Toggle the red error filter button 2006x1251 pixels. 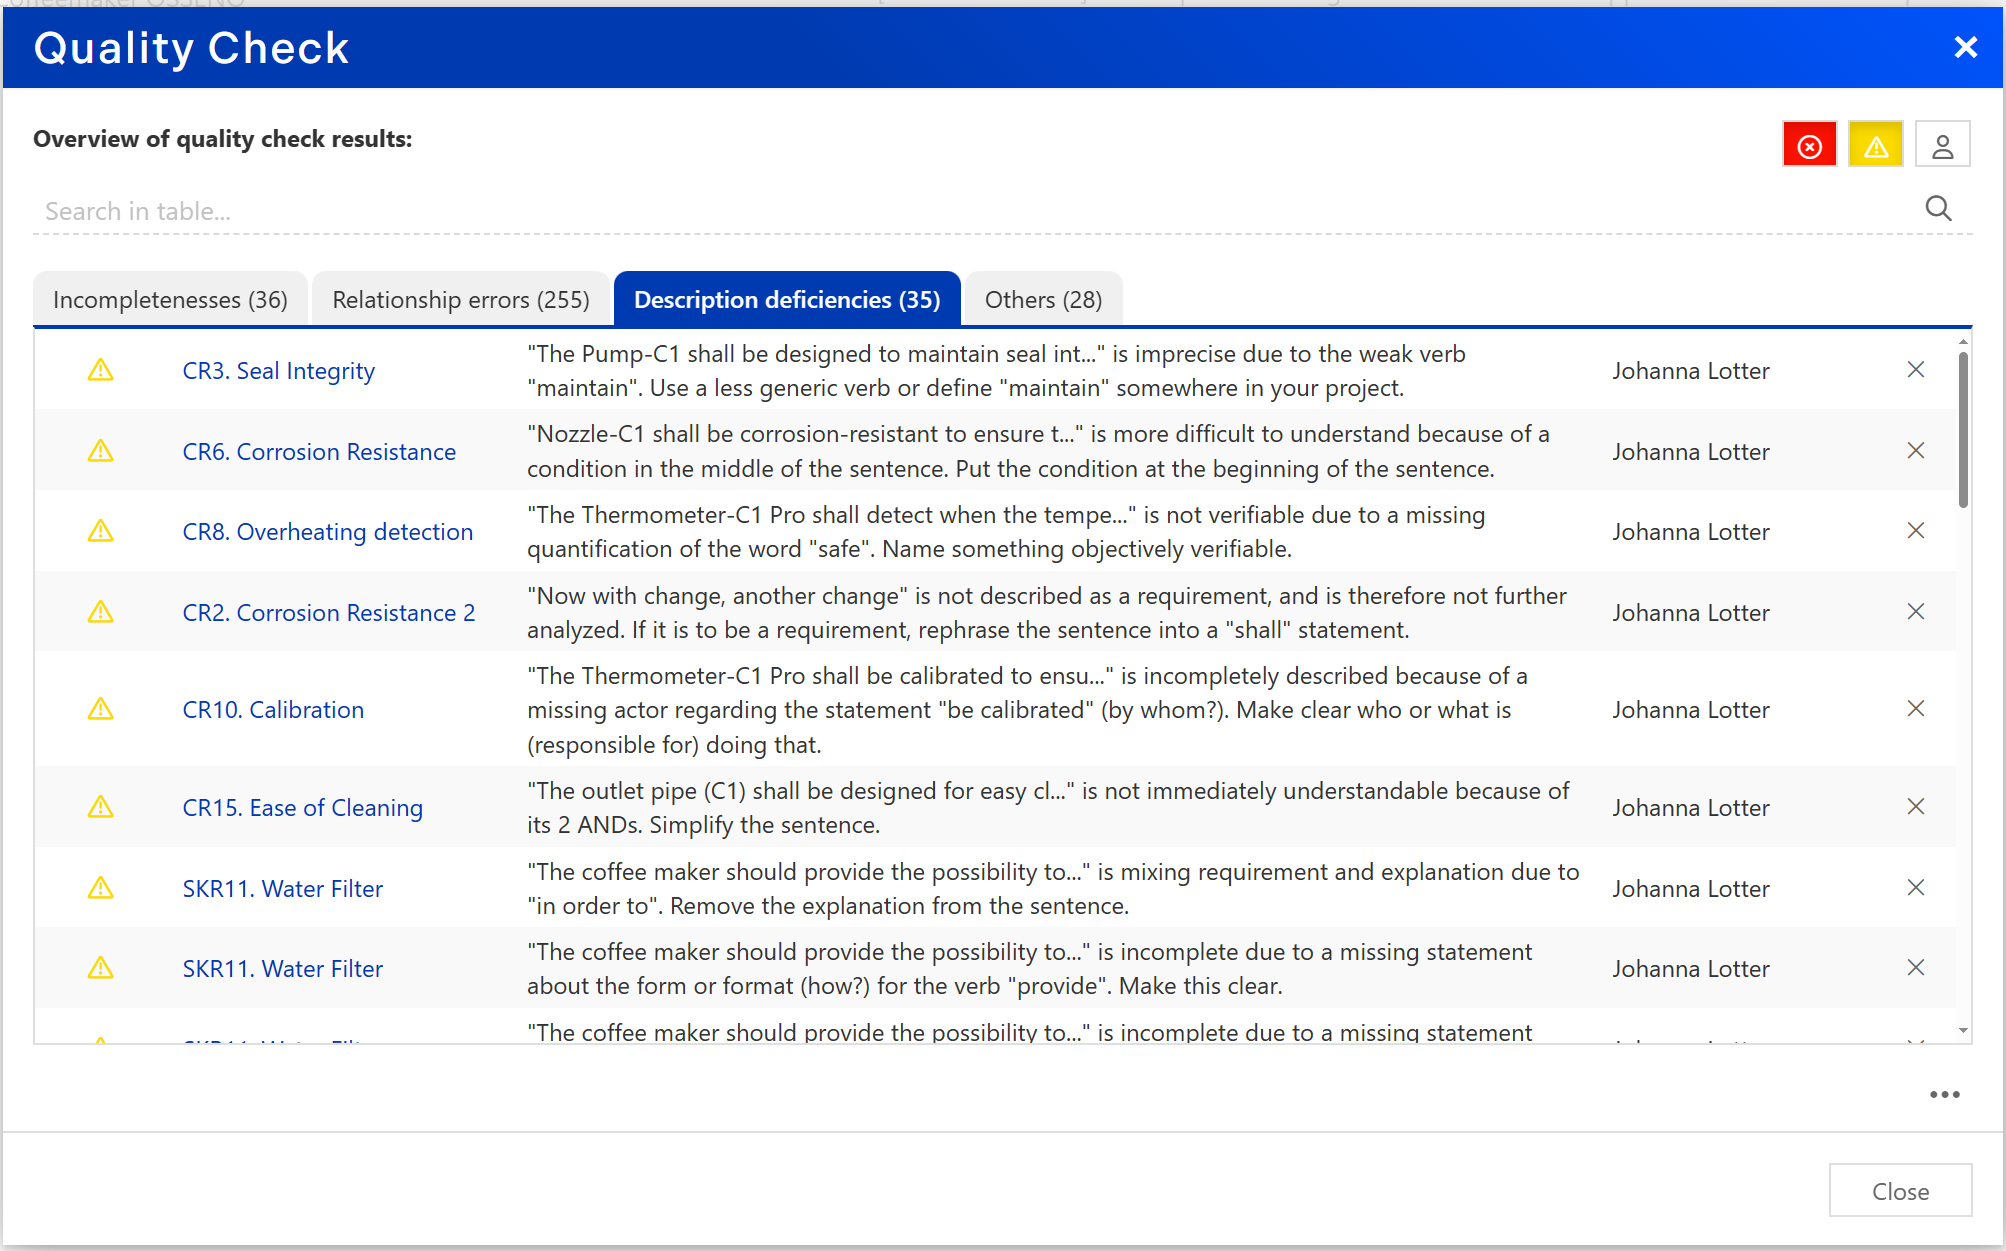click(1809, 146)
